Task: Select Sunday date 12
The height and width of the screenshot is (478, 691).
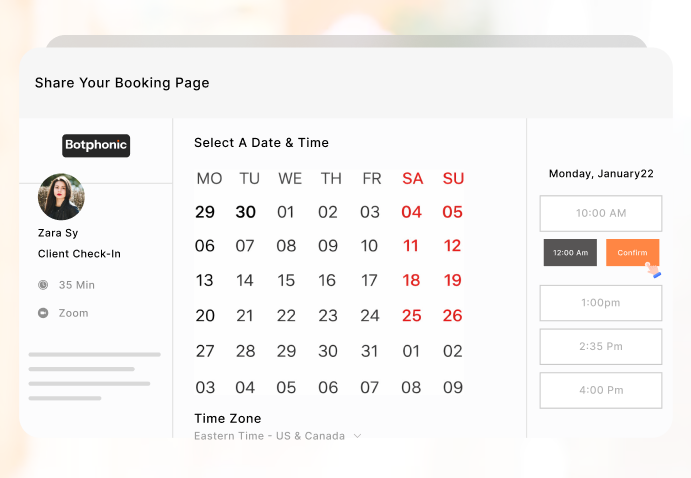Action: pyautogui.click(x=453, y=246)
